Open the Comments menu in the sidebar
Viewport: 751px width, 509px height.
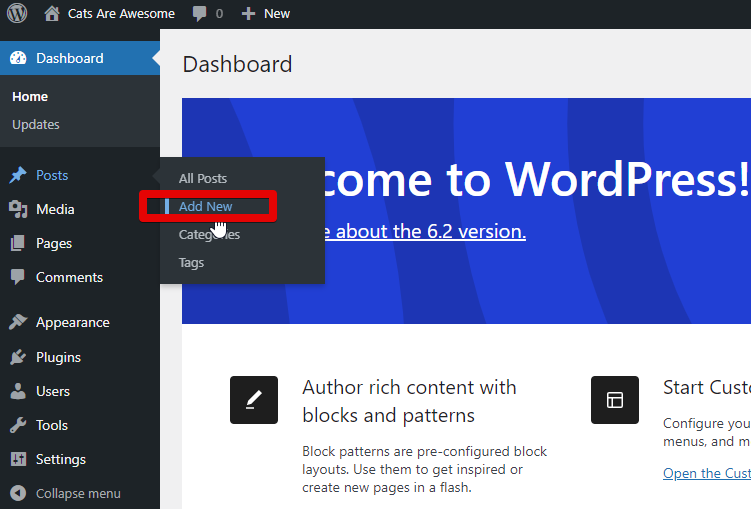tap(69, 277)
